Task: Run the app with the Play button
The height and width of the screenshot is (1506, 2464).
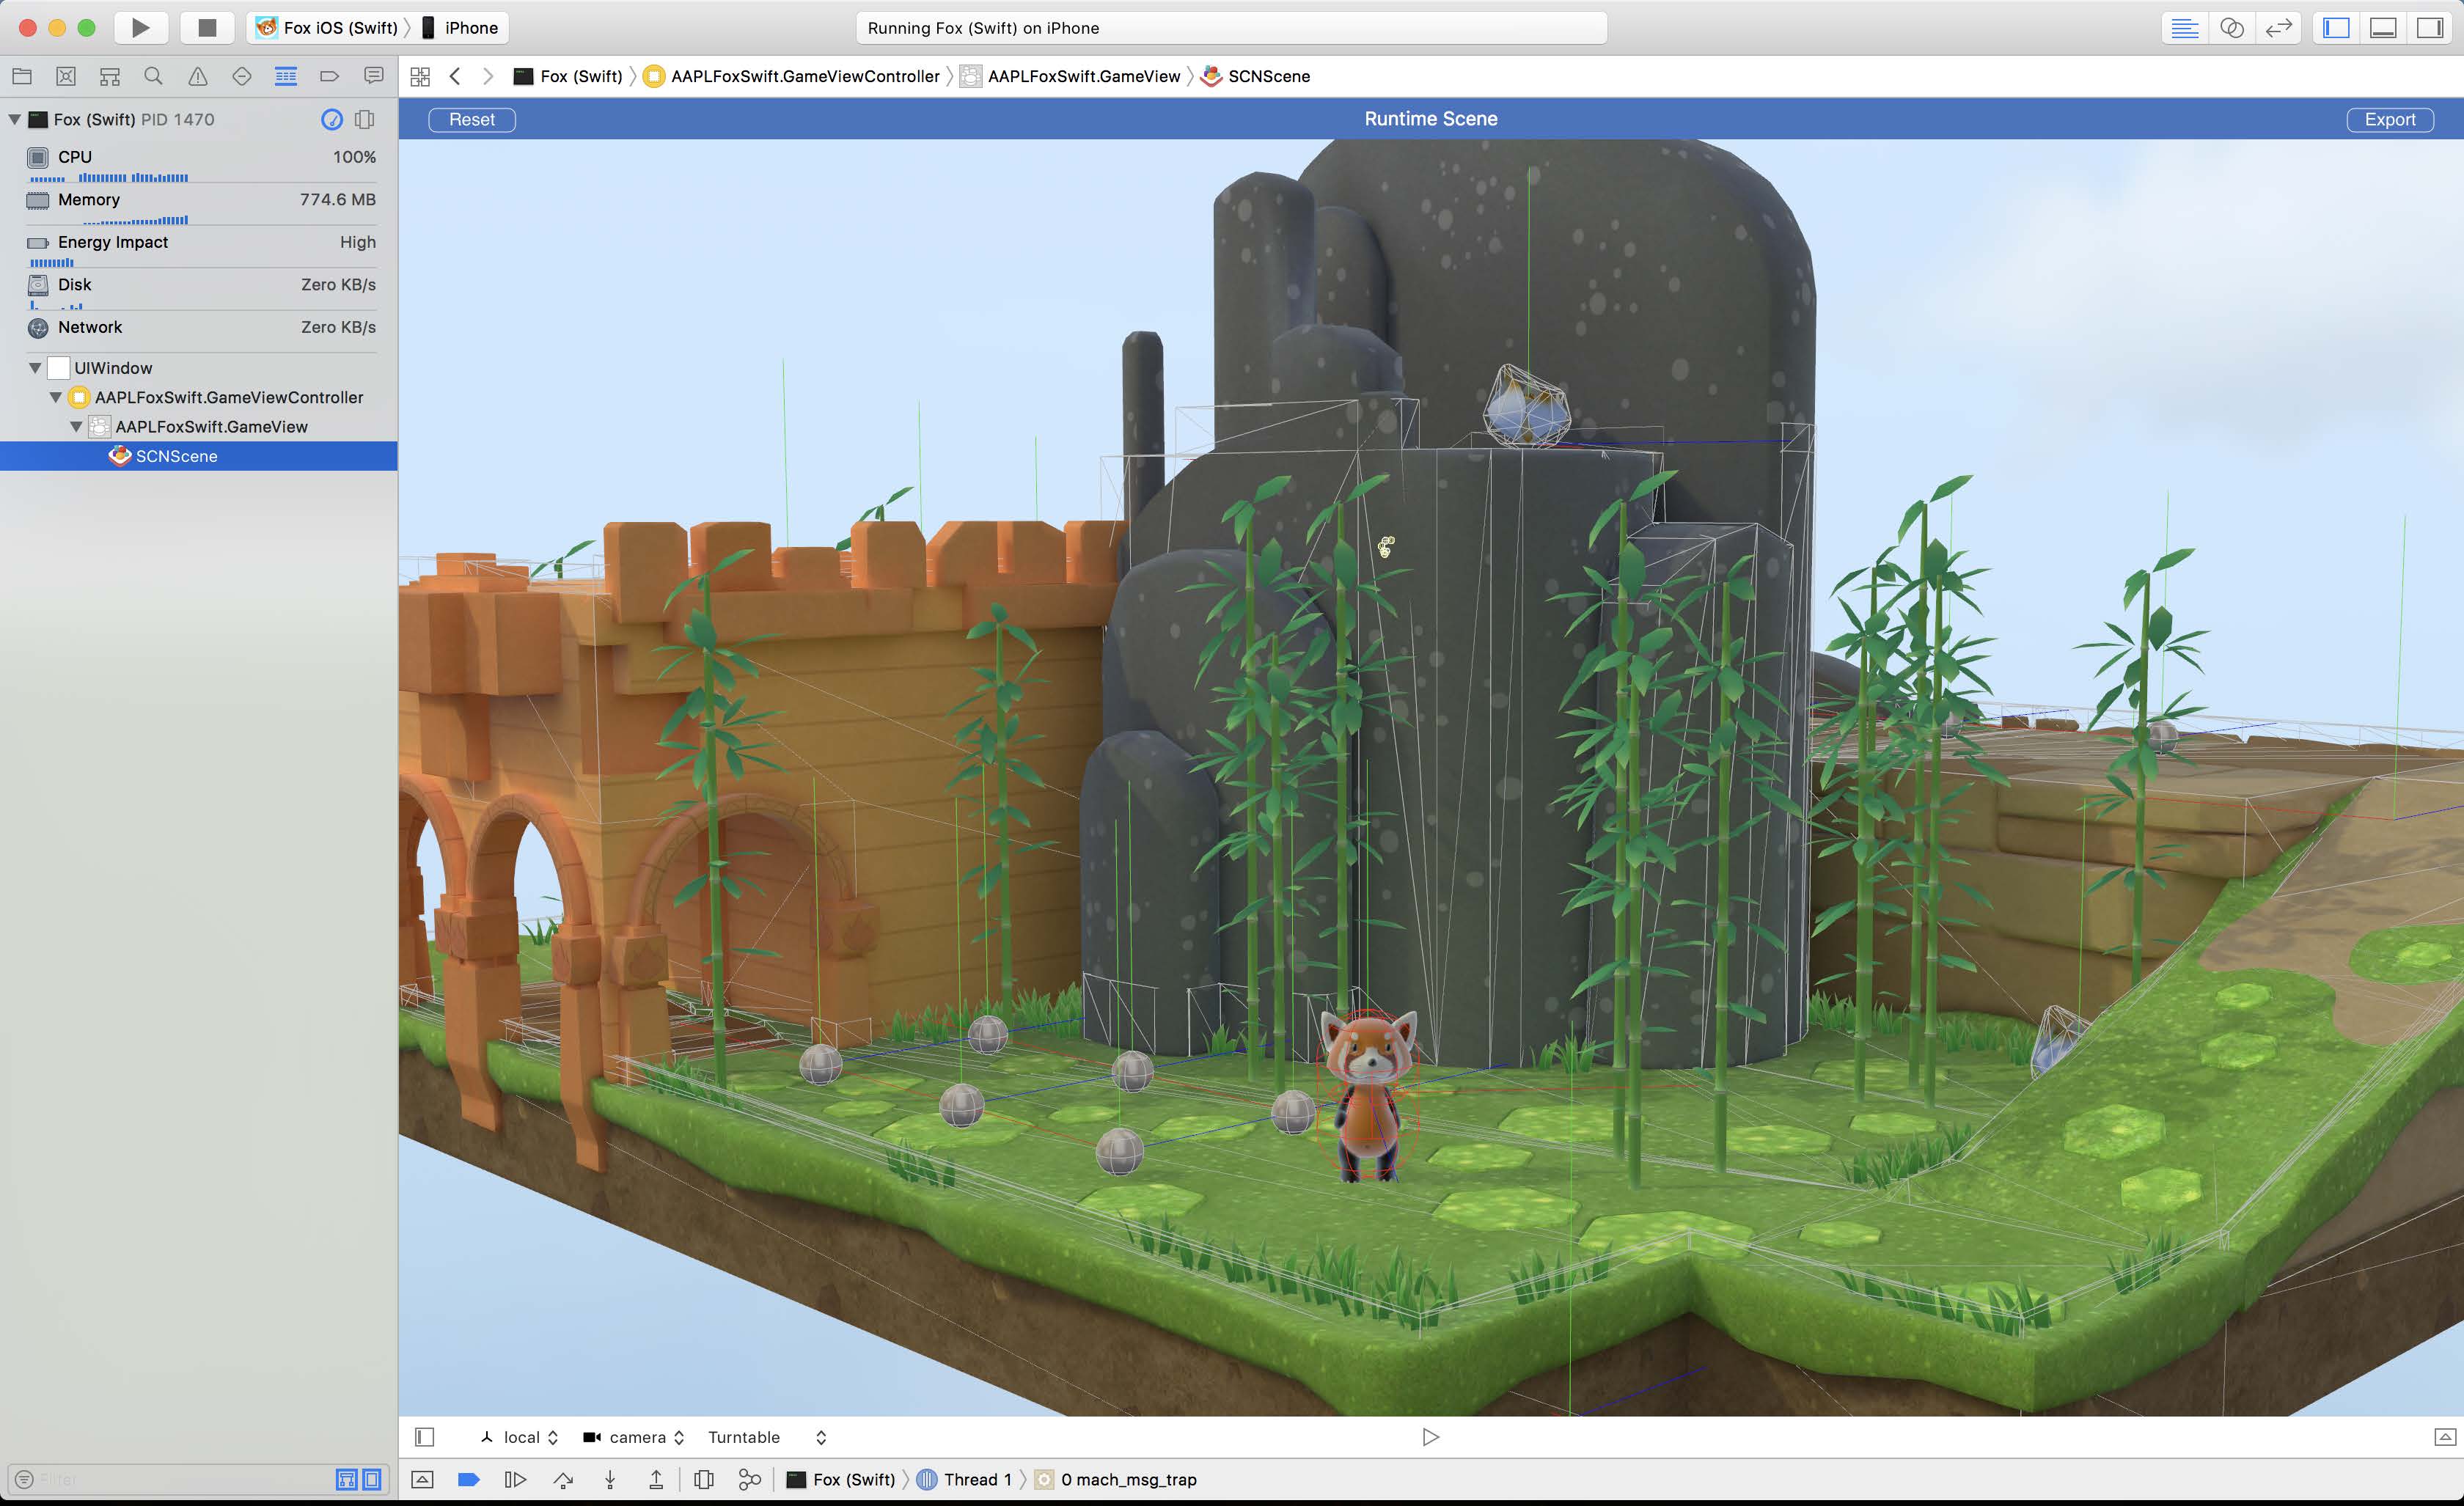Action: point(141,28)
